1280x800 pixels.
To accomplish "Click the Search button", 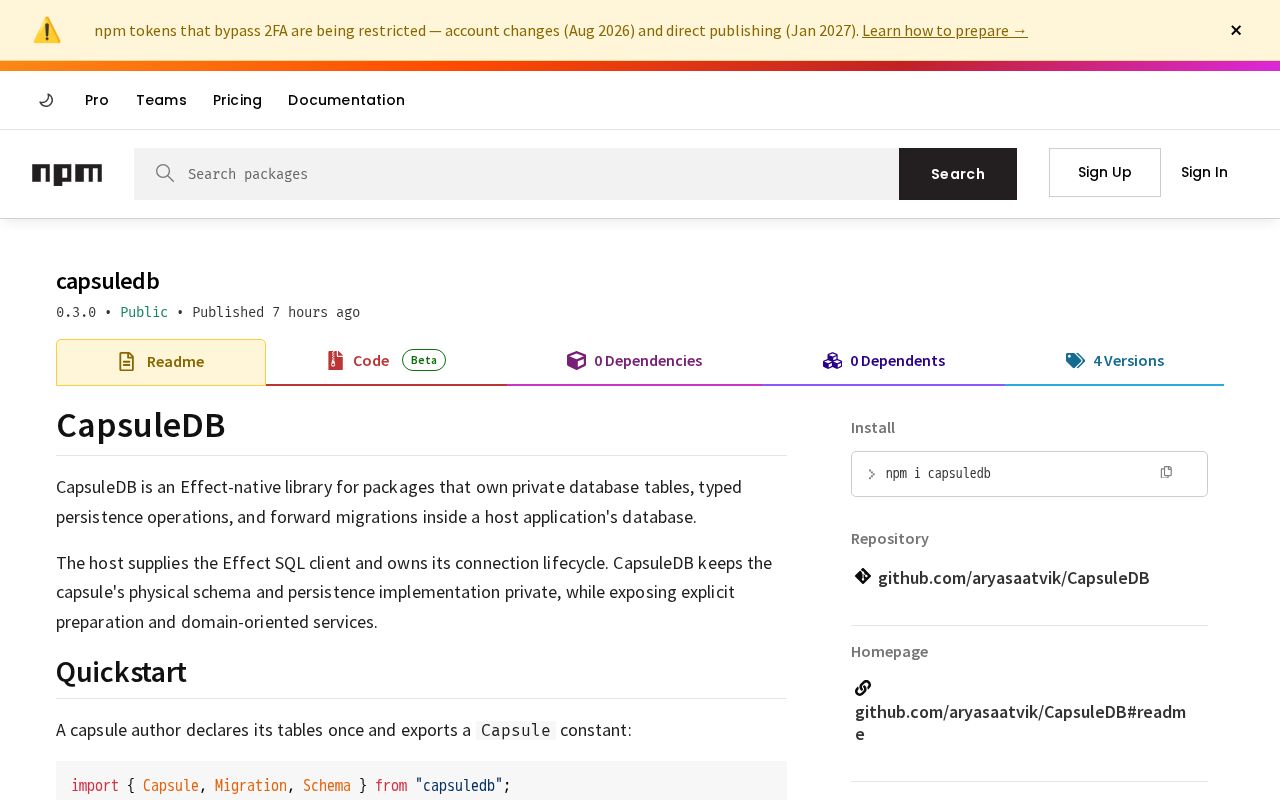I will tap(958, 174).
